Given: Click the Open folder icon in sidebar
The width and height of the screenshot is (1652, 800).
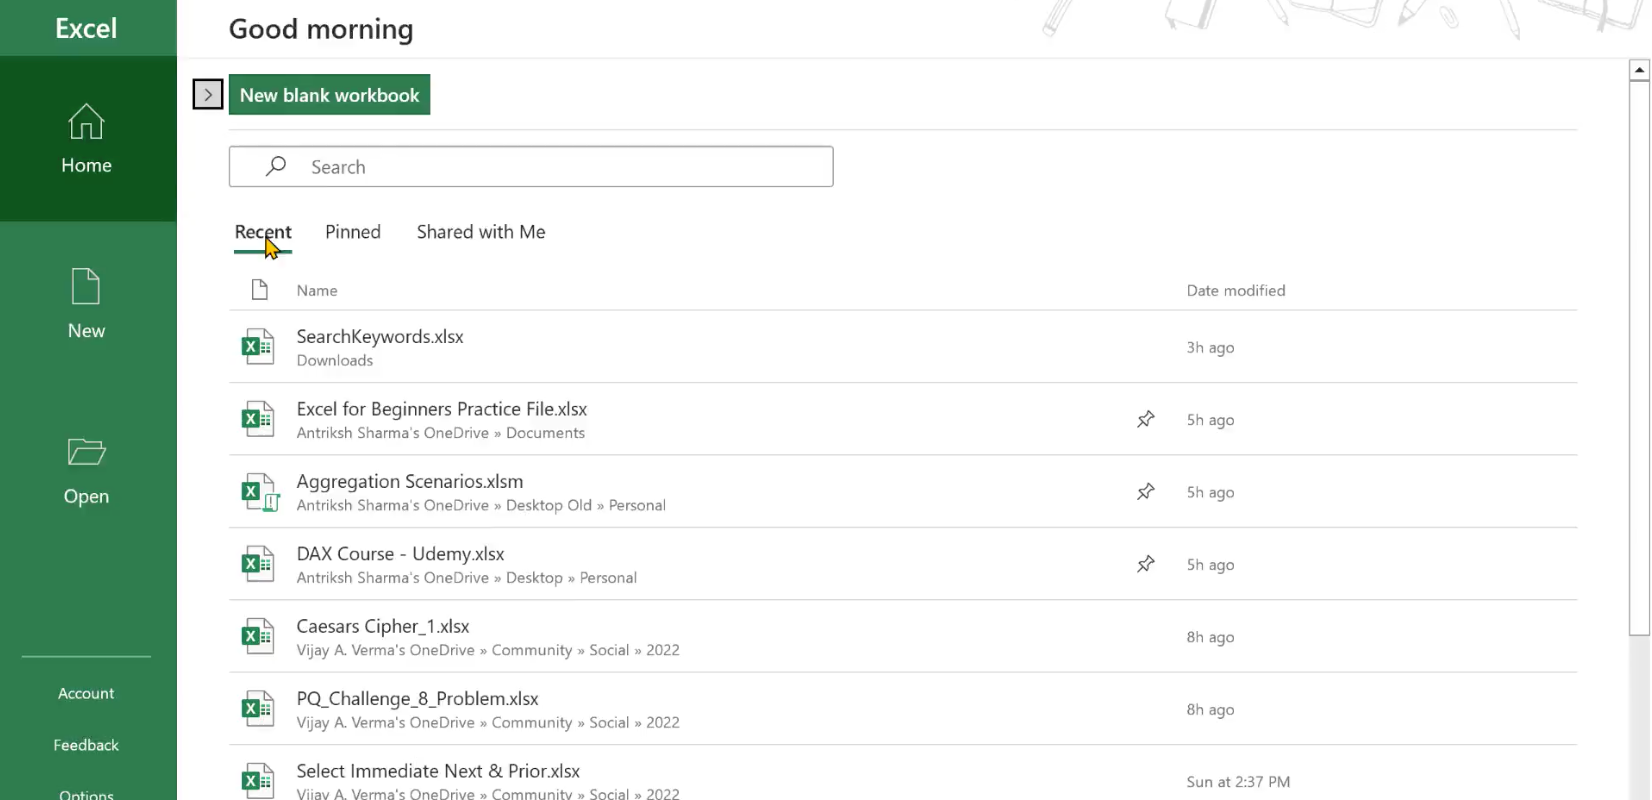Looking at the screenshot, I should coord(86,452).
